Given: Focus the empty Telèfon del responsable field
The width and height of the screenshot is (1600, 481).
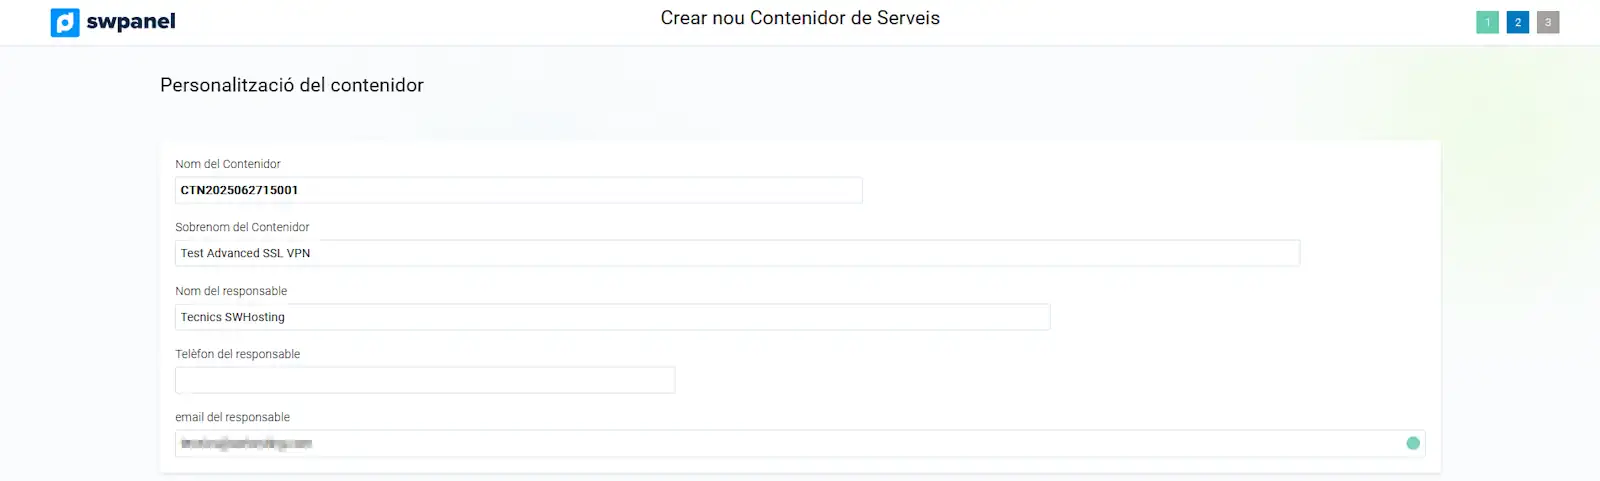Looking at the screenshot, I should 425,380.
